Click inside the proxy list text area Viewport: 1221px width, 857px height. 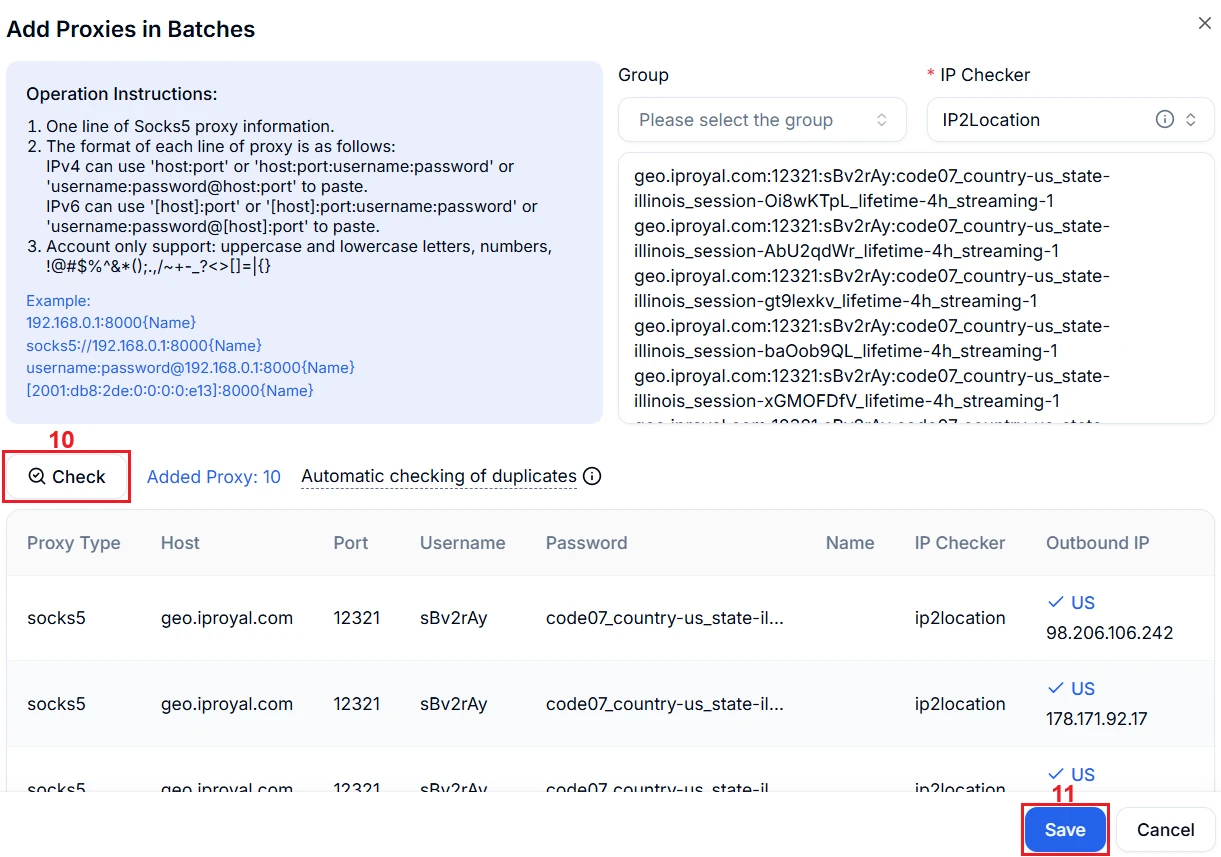(915, 288)
